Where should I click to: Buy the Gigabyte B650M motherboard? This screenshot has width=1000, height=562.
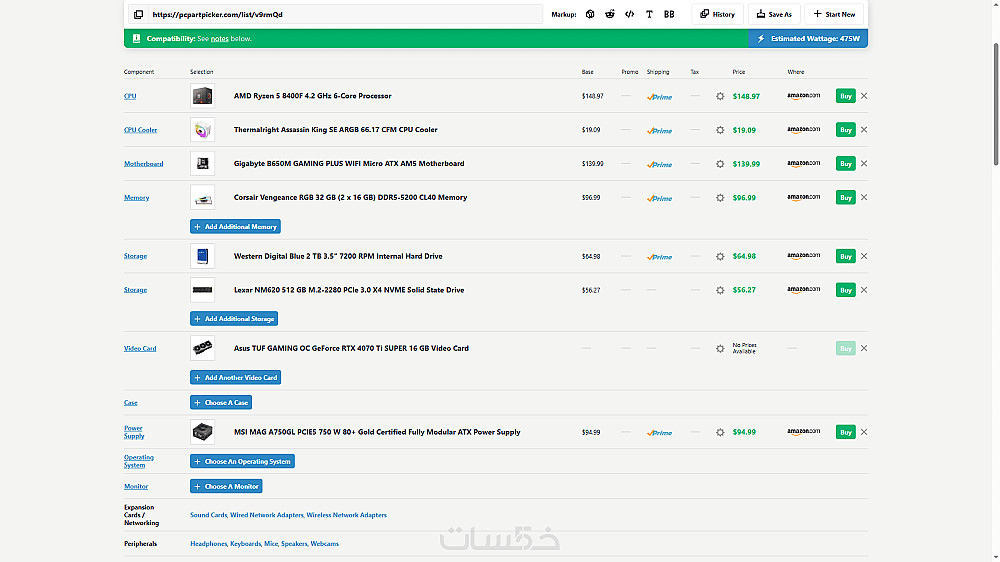(846, 163)
